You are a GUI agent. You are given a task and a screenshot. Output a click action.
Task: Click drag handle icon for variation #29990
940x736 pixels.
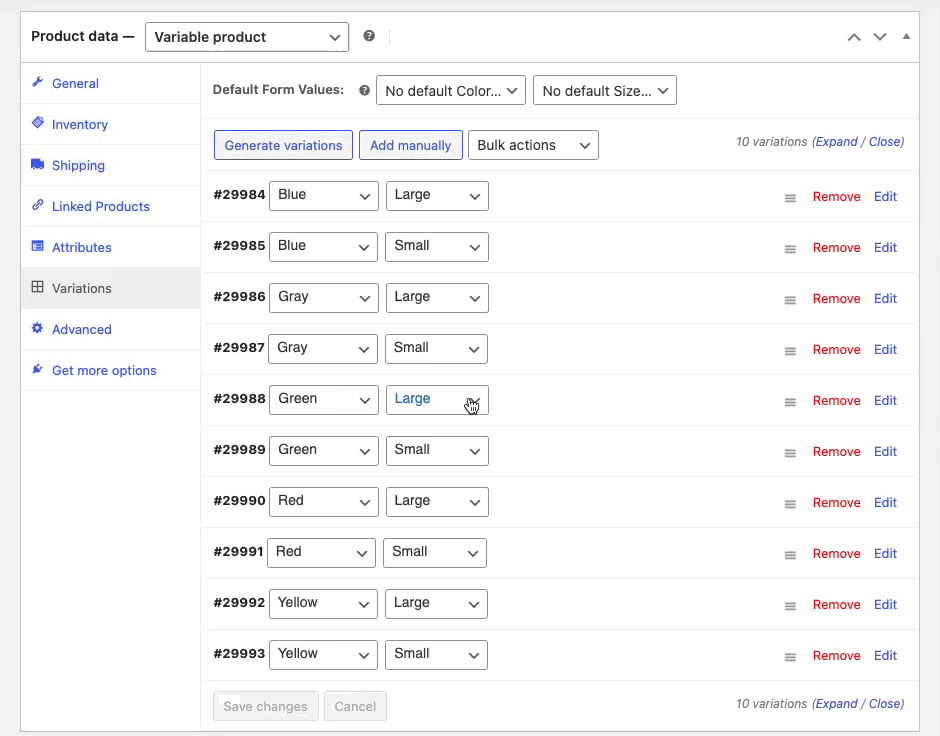click(x=790, y=504)
